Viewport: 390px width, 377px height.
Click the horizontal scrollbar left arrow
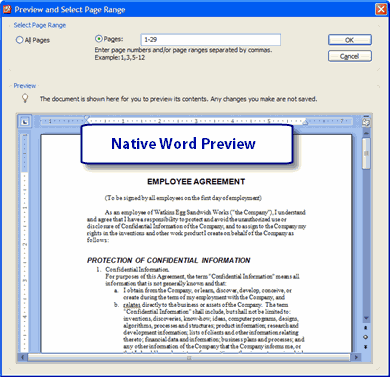tap(23, 357)
